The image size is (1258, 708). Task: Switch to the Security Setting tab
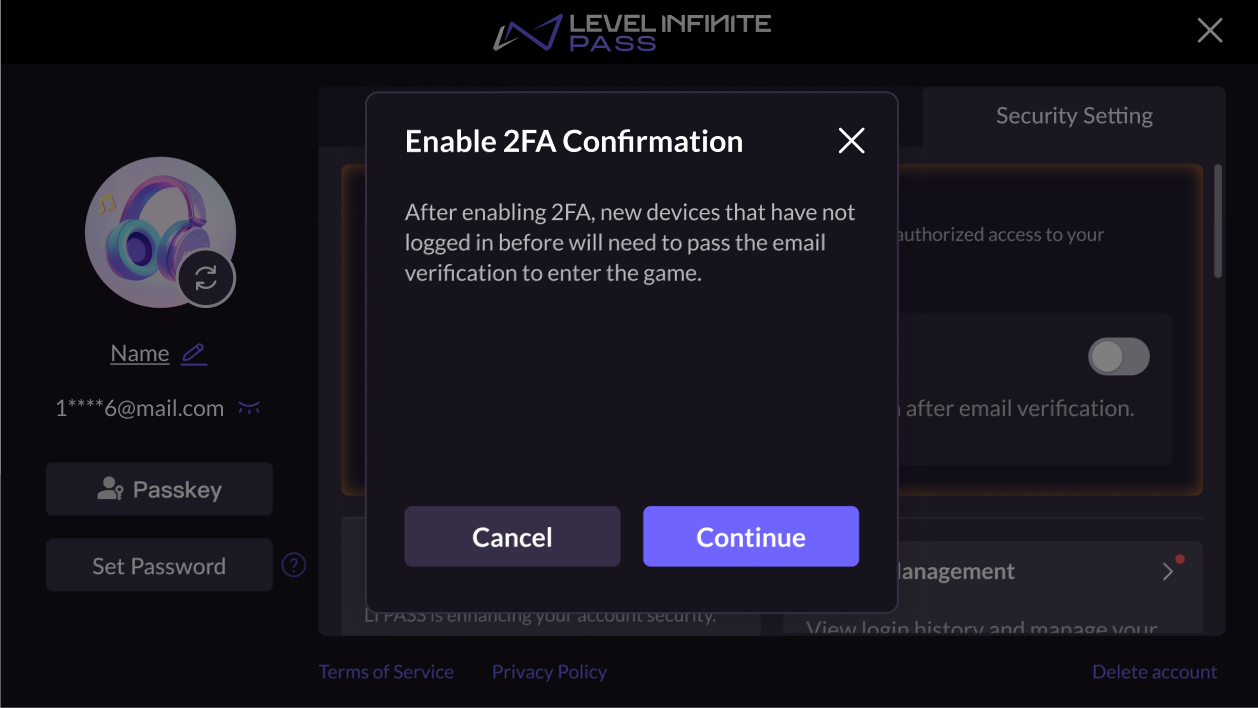(1073, 115)
